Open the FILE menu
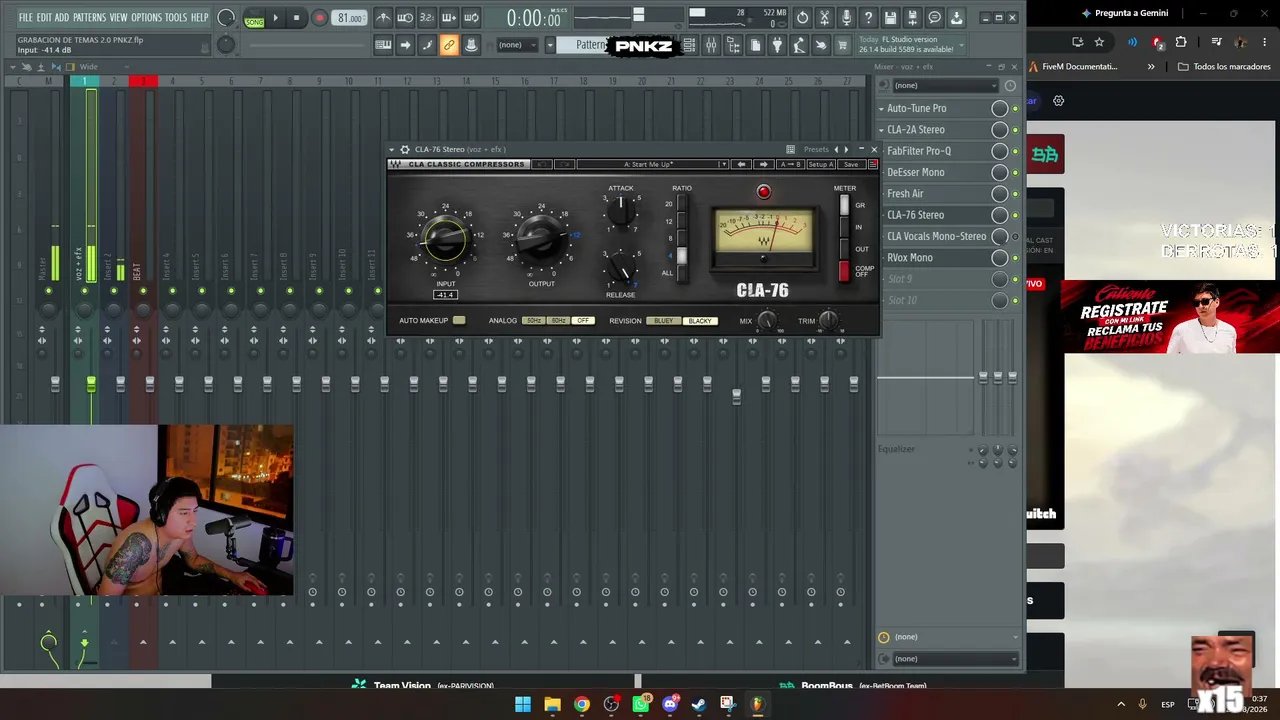The width and height of the screenshot is (1280, 720). pos(26,18)
